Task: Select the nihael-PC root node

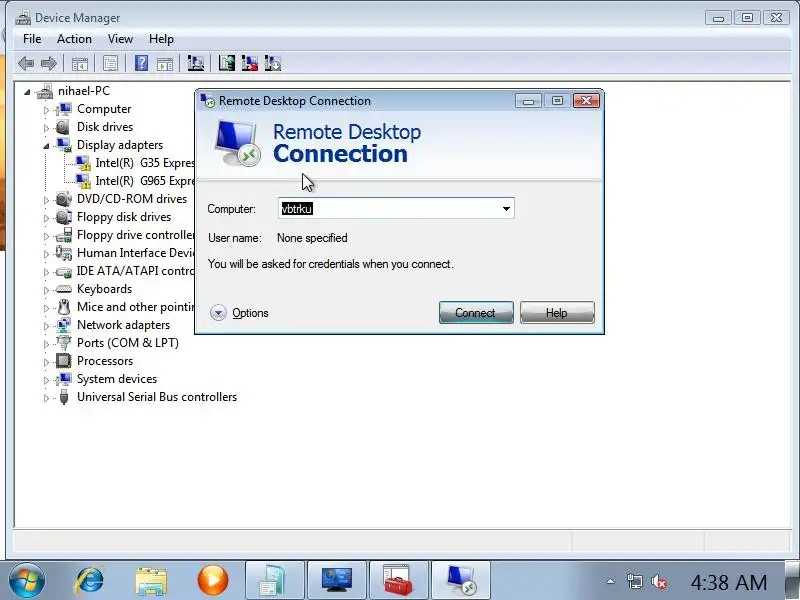Action: (84, 91)
